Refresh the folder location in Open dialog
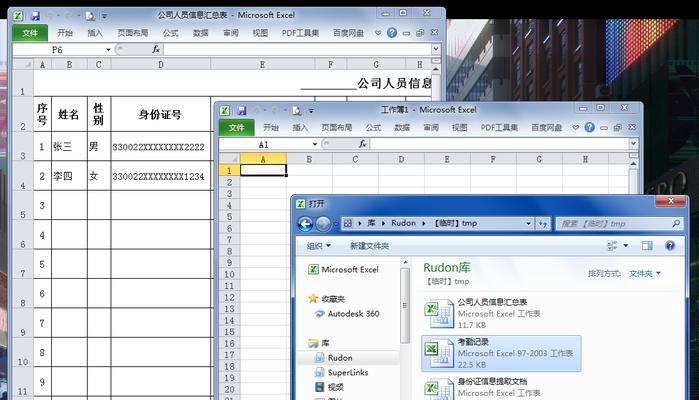The image size is (699, 400). click(543, 223)
